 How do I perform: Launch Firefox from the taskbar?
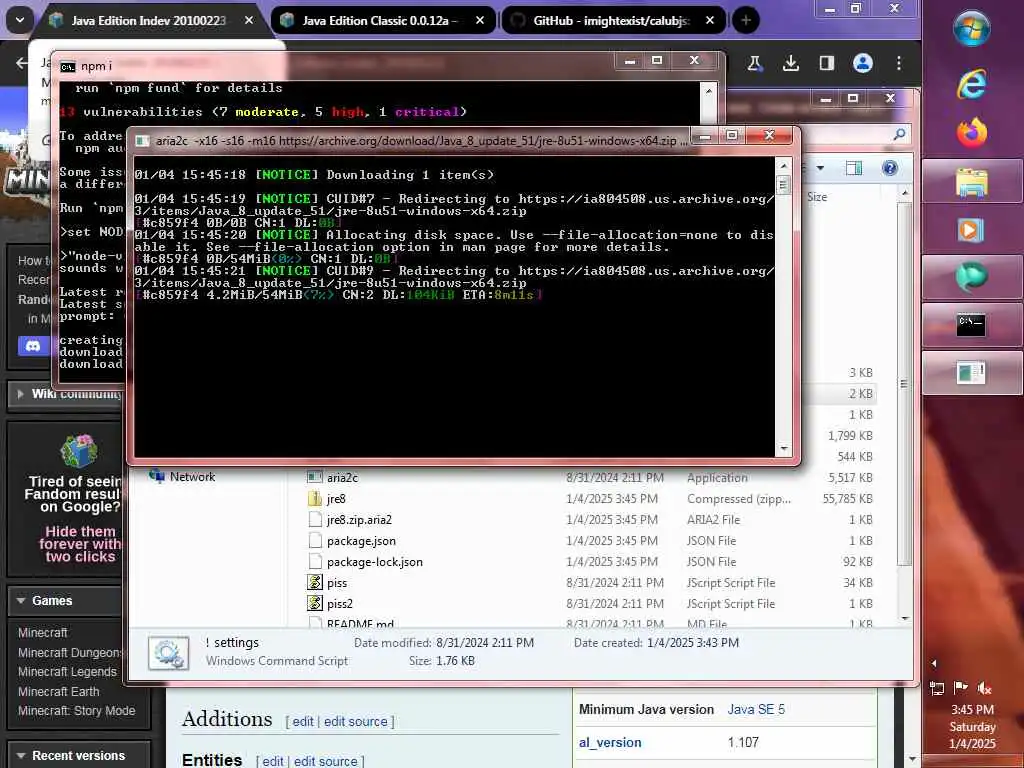(972, 133)
